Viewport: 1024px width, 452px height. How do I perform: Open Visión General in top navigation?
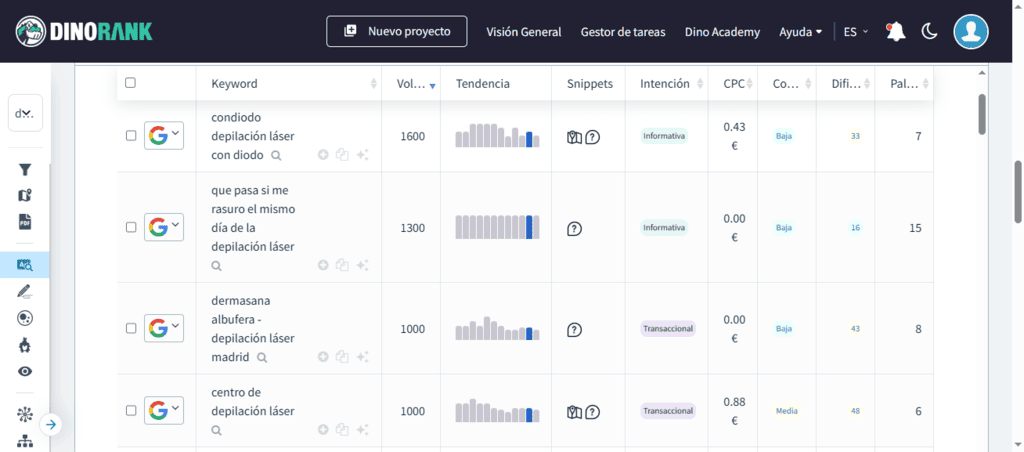pyautogui.click(x=524, y=31)
